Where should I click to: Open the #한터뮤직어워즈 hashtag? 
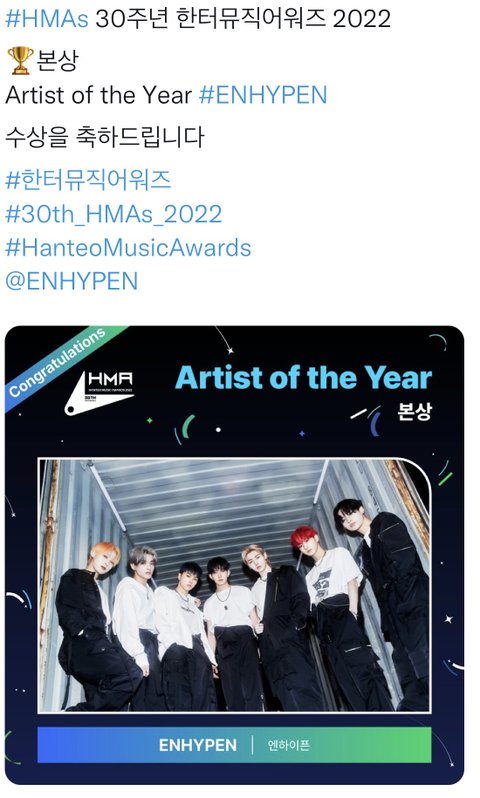[x=88, y=180]
